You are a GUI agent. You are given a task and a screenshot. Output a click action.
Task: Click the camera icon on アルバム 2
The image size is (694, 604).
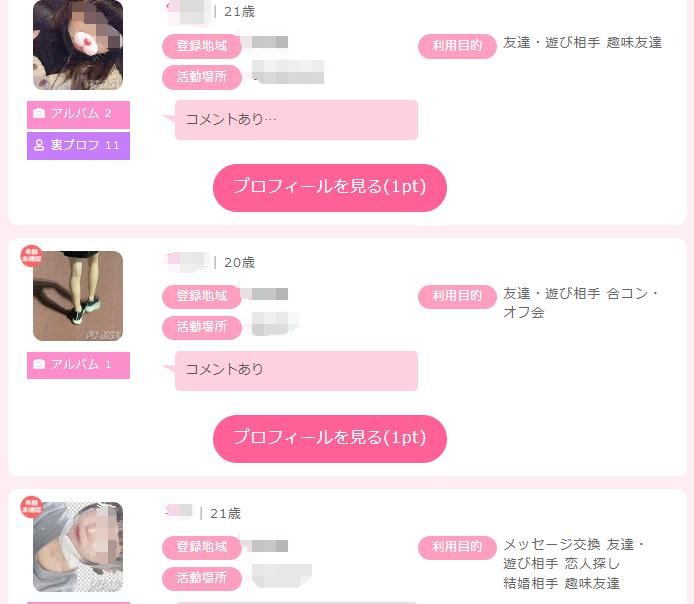[x=39, y=113]
